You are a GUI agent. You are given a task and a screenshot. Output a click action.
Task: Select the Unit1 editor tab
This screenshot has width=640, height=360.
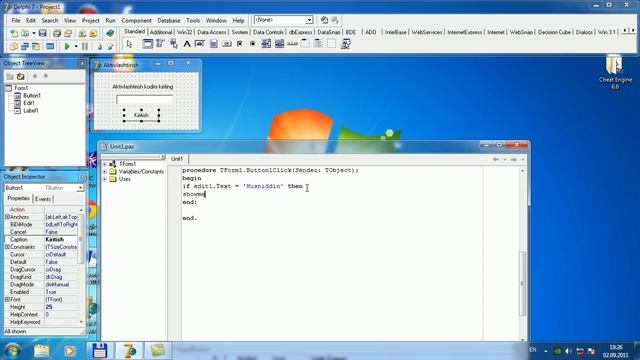[177, 159]
